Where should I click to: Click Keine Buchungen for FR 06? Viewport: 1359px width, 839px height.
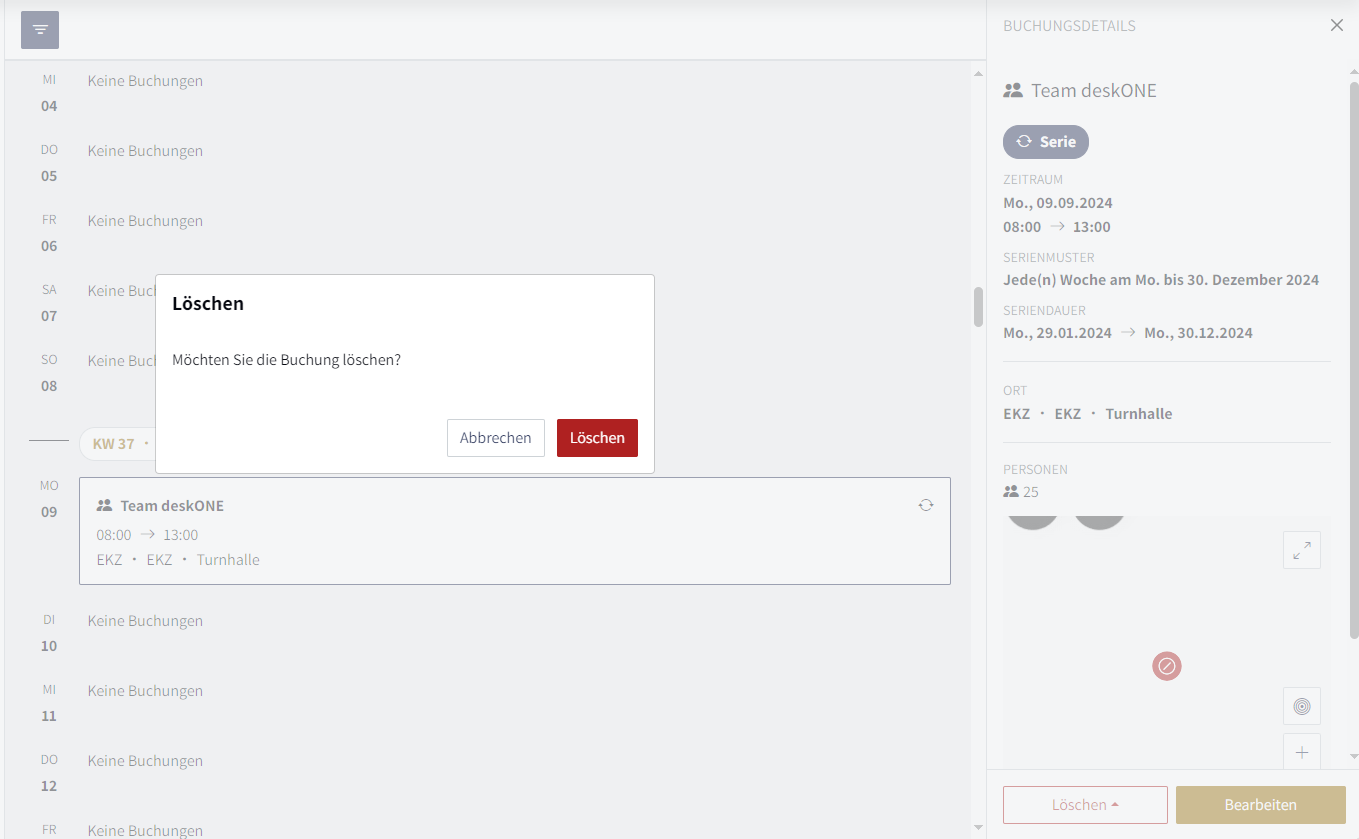(145, 221)
